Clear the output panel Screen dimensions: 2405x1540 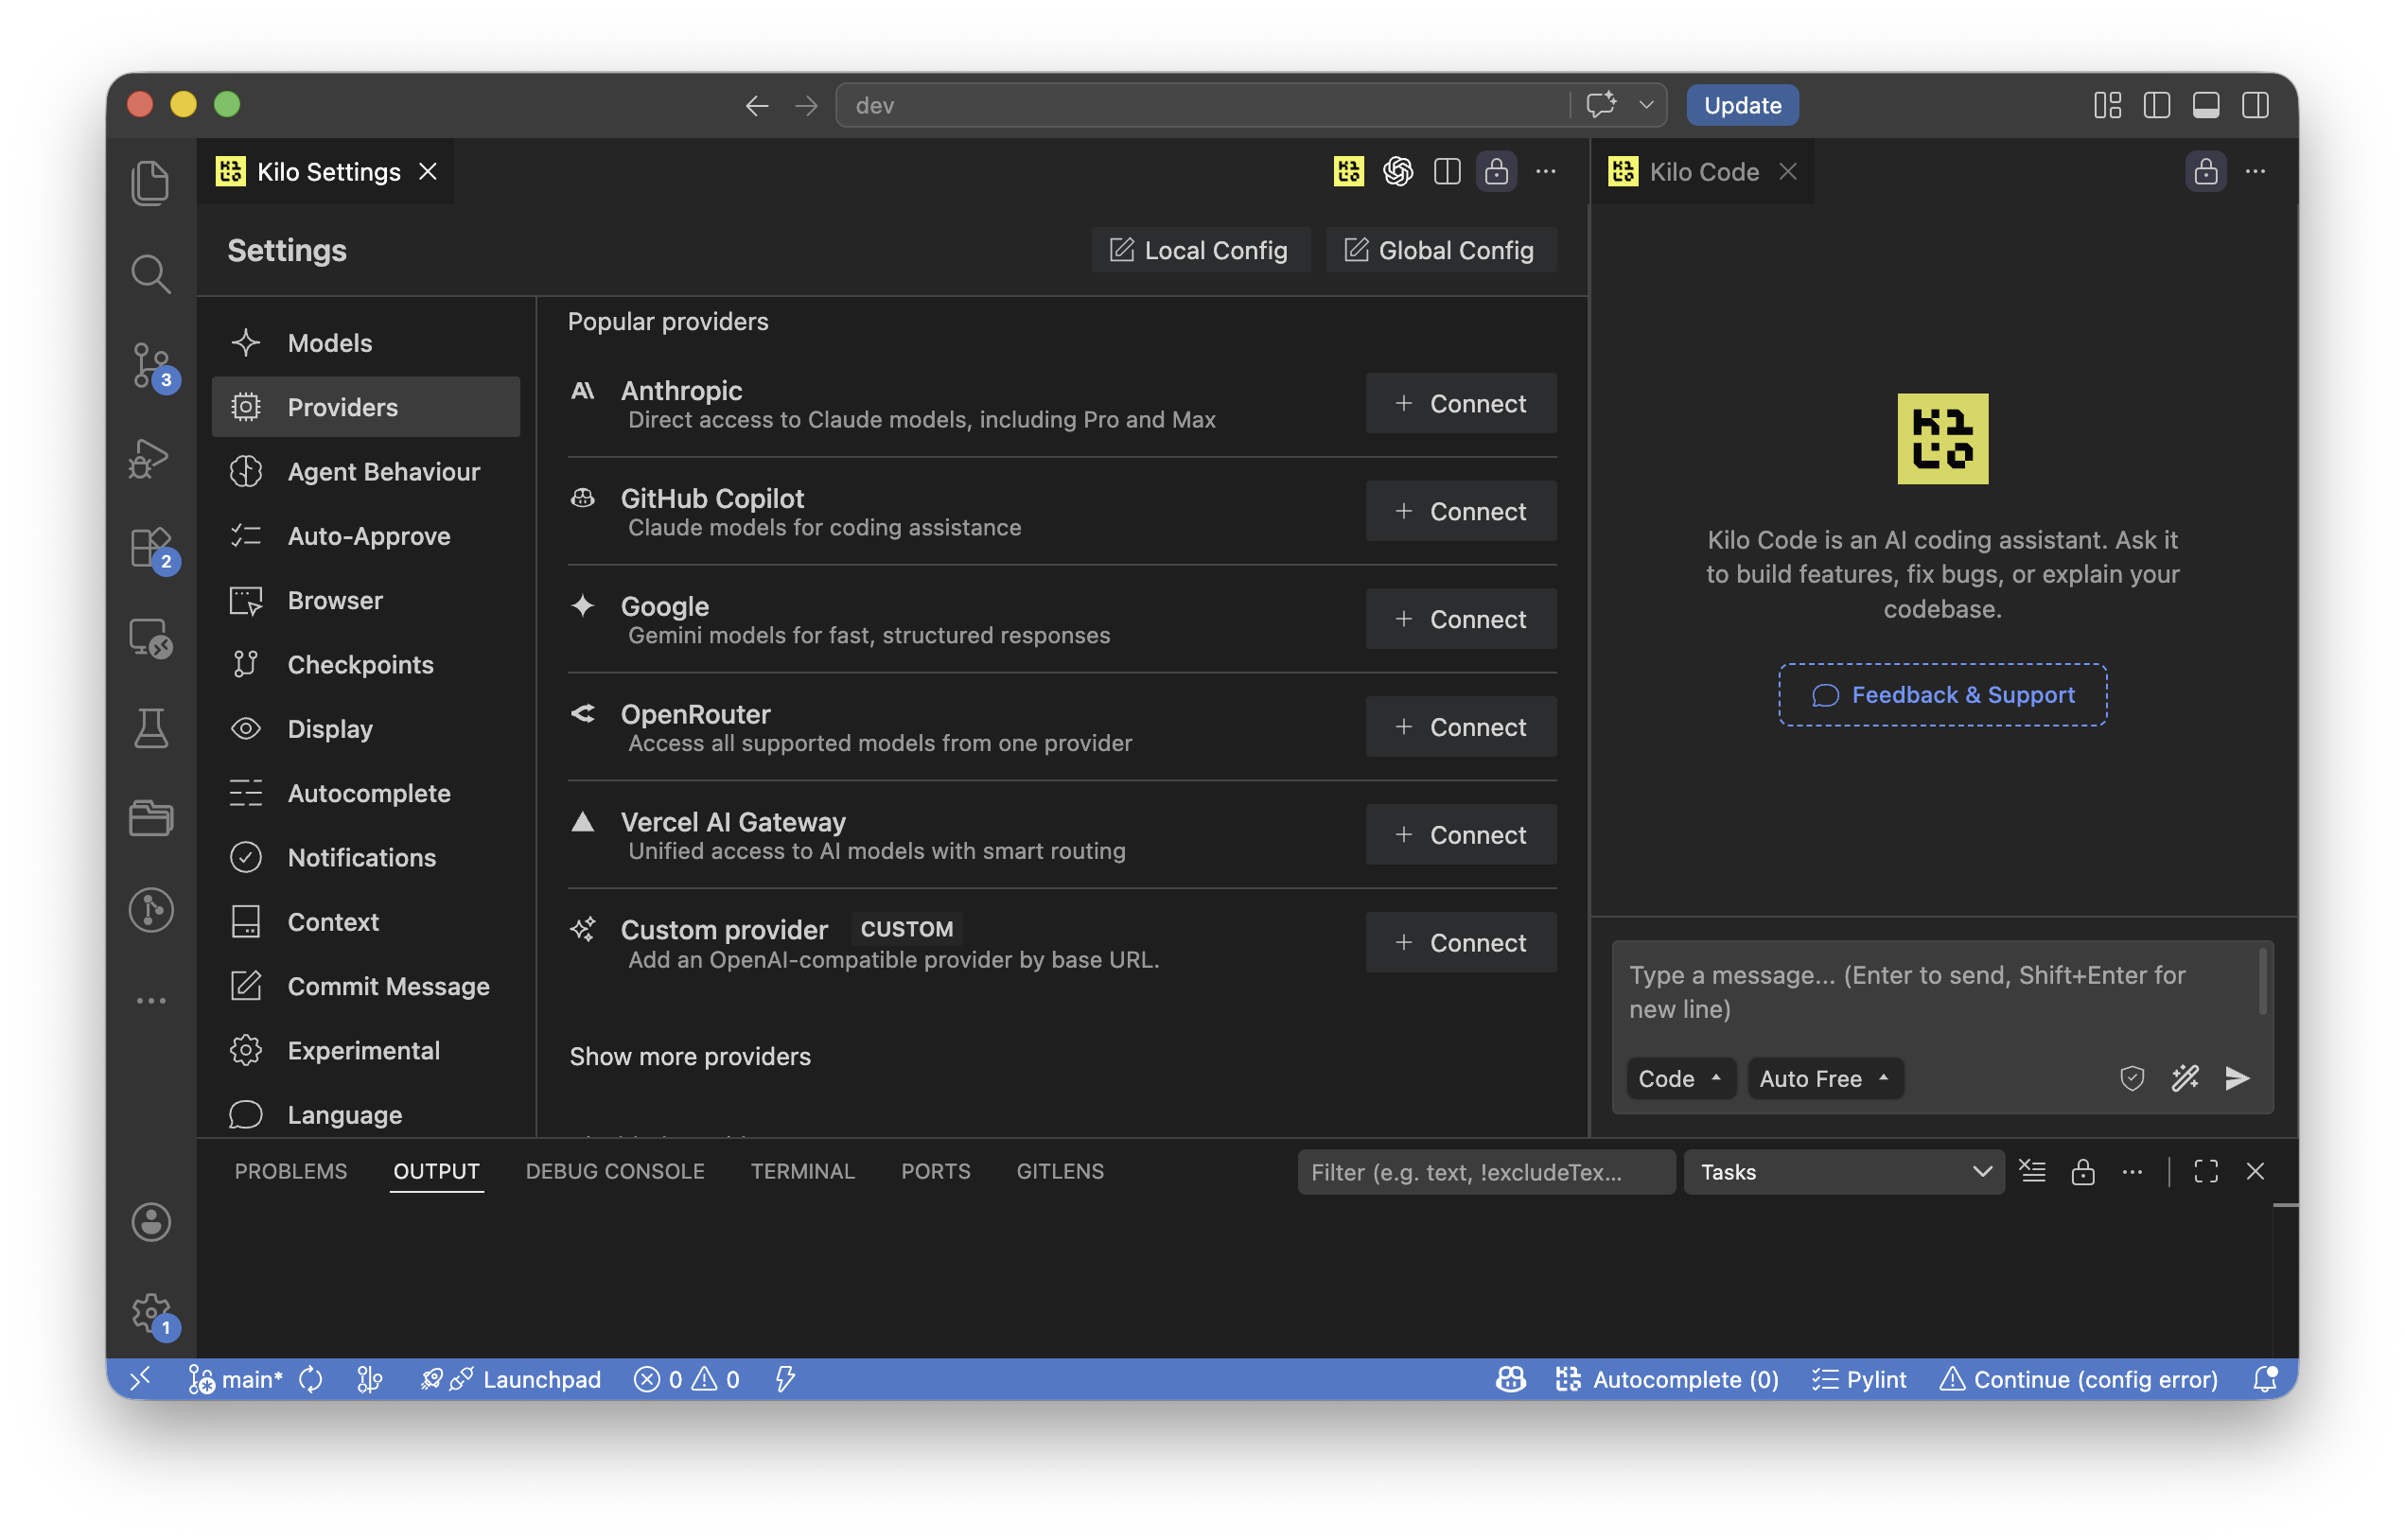(2033, 1172)
